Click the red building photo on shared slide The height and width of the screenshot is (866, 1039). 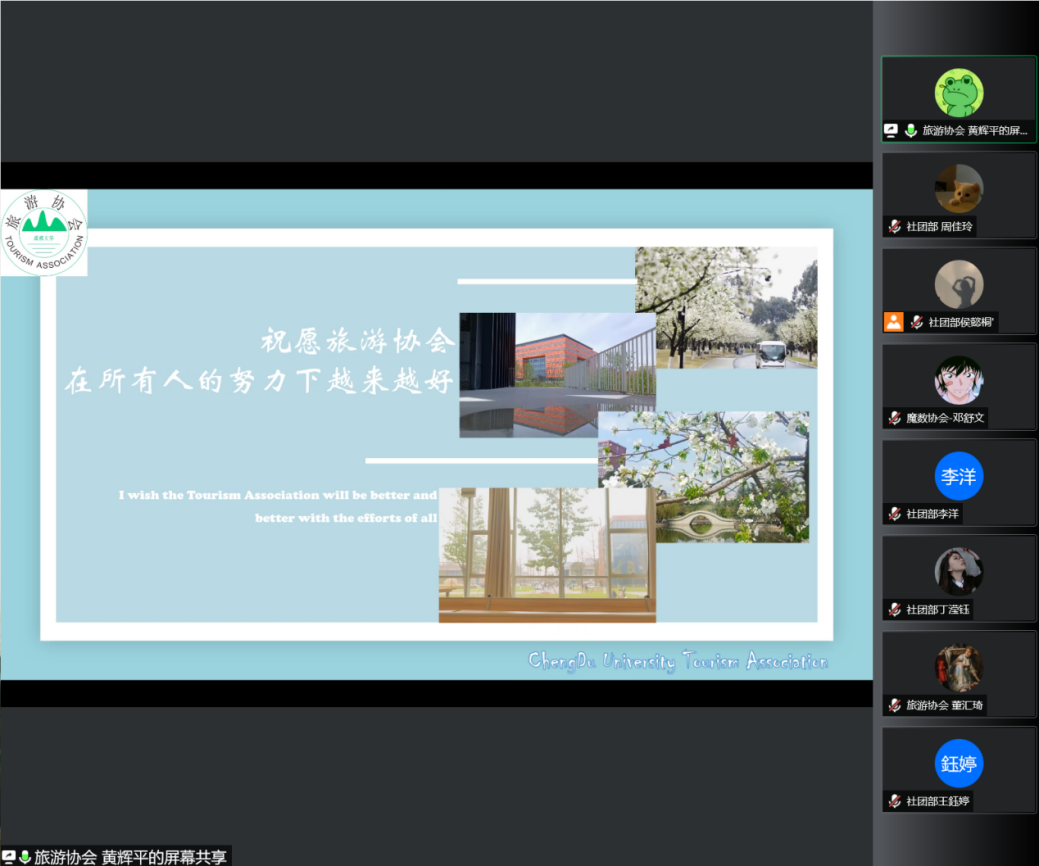coord(557,374)
